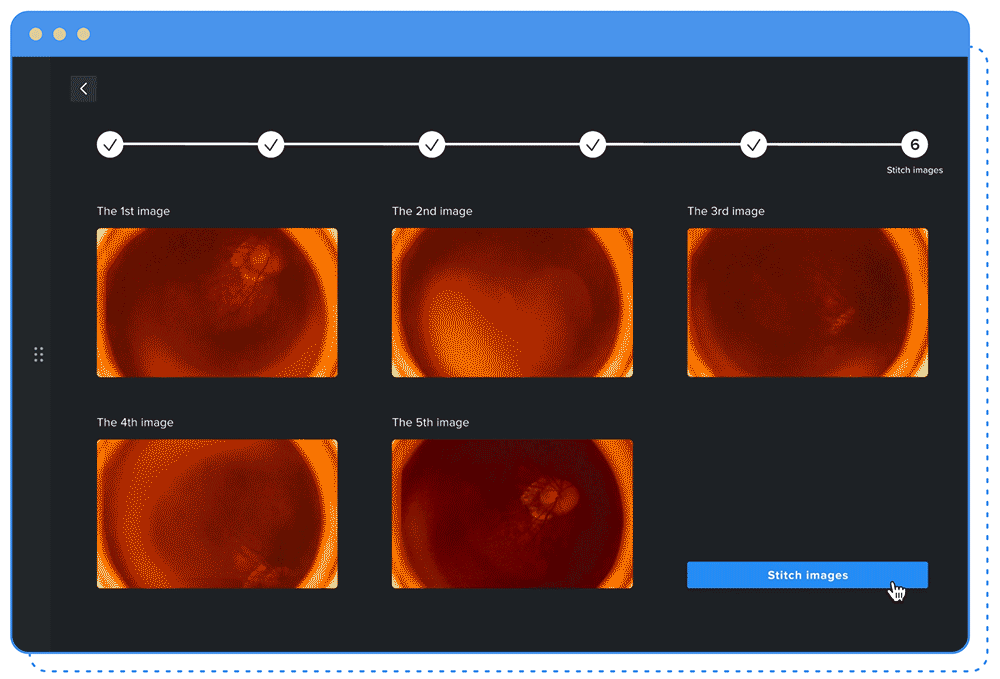The image size is (1000, 679).
Task: Click the third window control dot
Action: point(84,34)
